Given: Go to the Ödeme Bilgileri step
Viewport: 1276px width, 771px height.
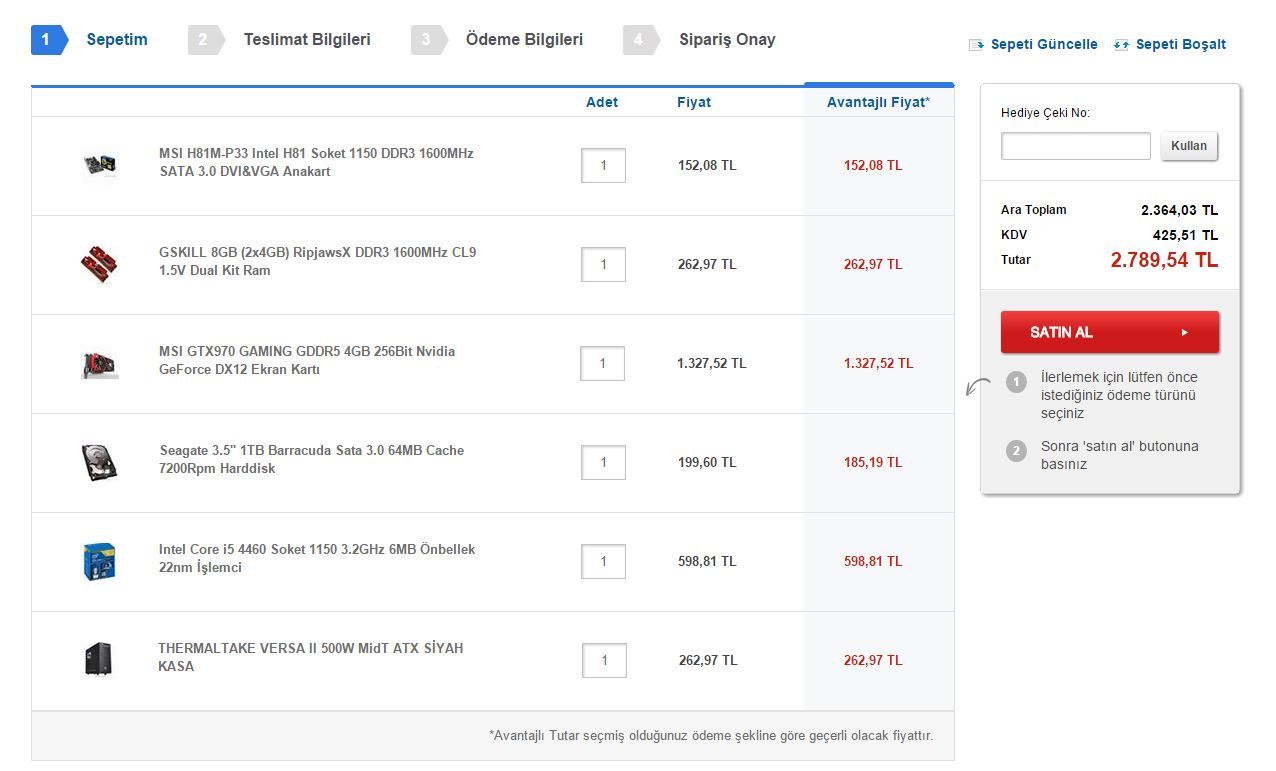Looking at the screenshot, I should 524,40.
